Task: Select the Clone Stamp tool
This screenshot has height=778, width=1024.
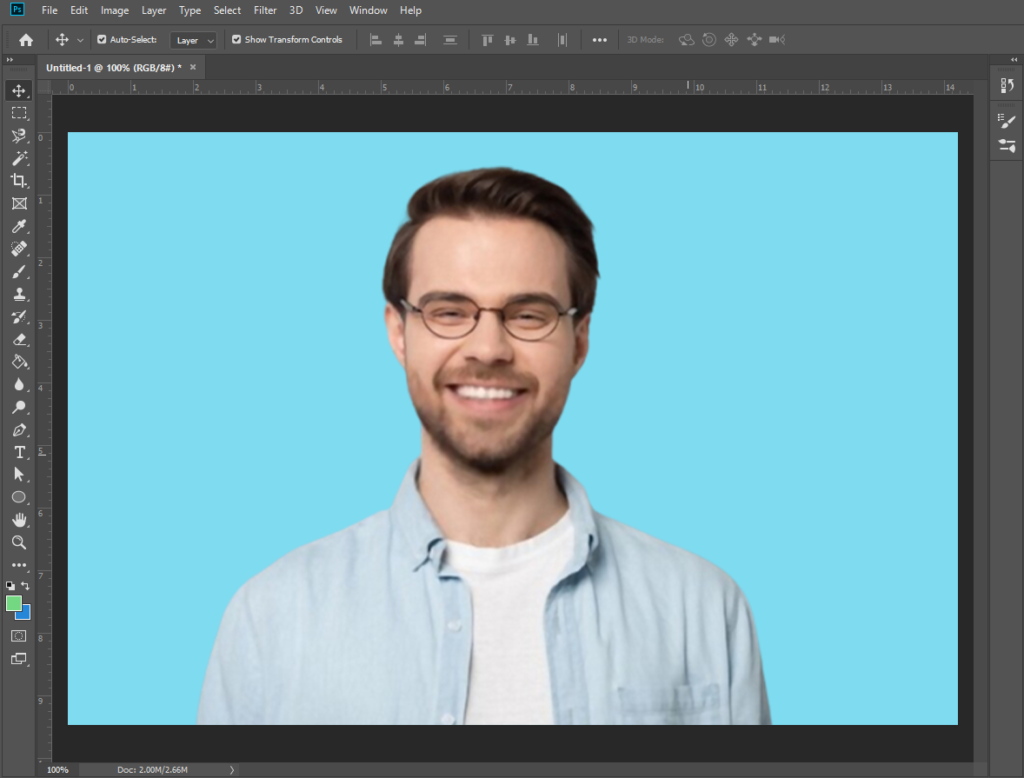Action: click(x=18, y=294)
